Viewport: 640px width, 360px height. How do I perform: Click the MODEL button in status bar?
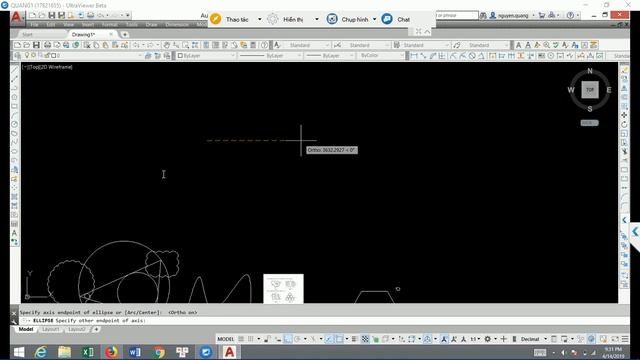[225, 339]
